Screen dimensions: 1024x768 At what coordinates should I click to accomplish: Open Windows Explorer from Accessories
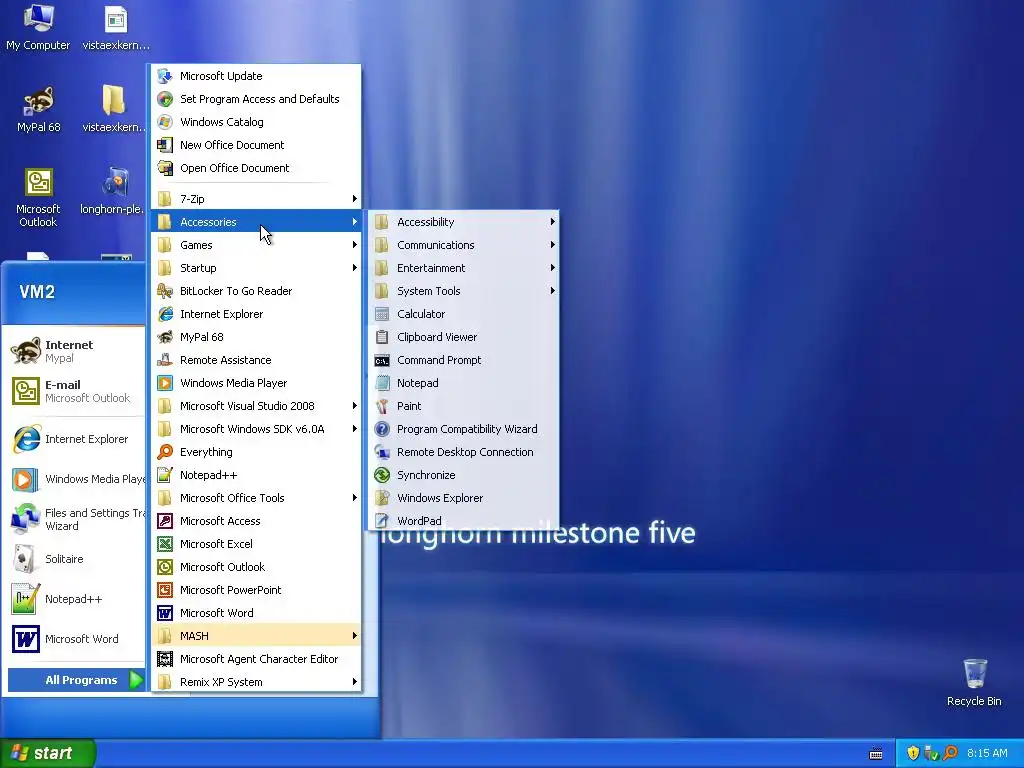pyautogui.click(x=464, y=498)
